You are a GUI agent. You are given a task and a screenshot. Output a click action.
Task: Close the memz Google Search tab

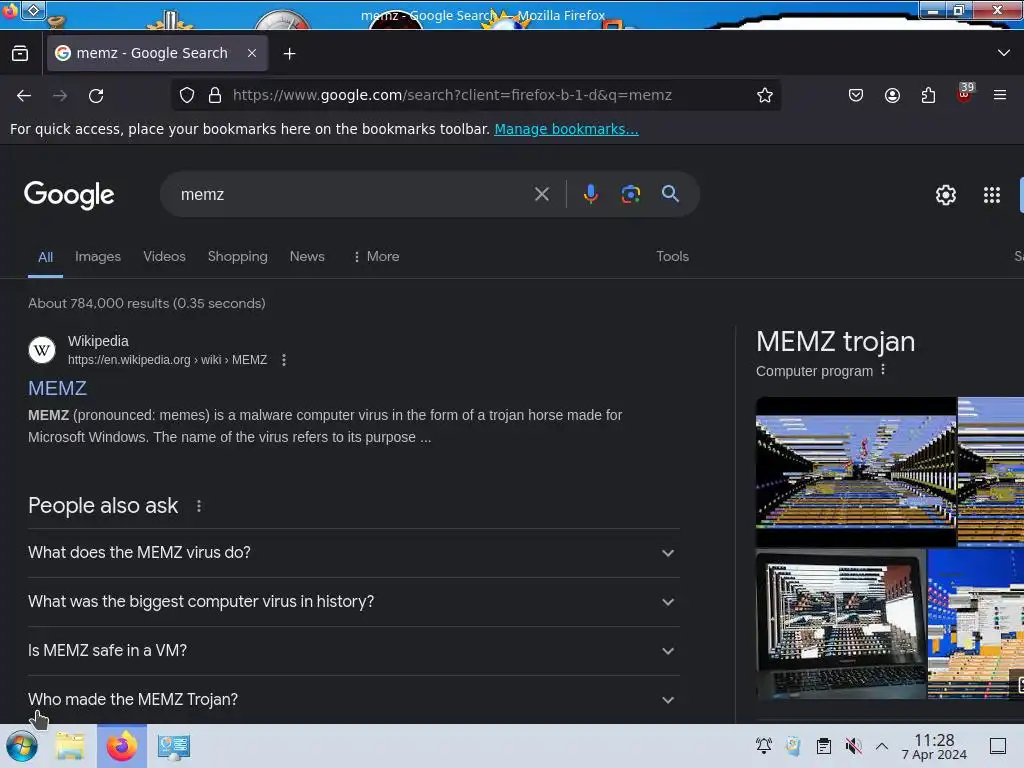[251, 53]
